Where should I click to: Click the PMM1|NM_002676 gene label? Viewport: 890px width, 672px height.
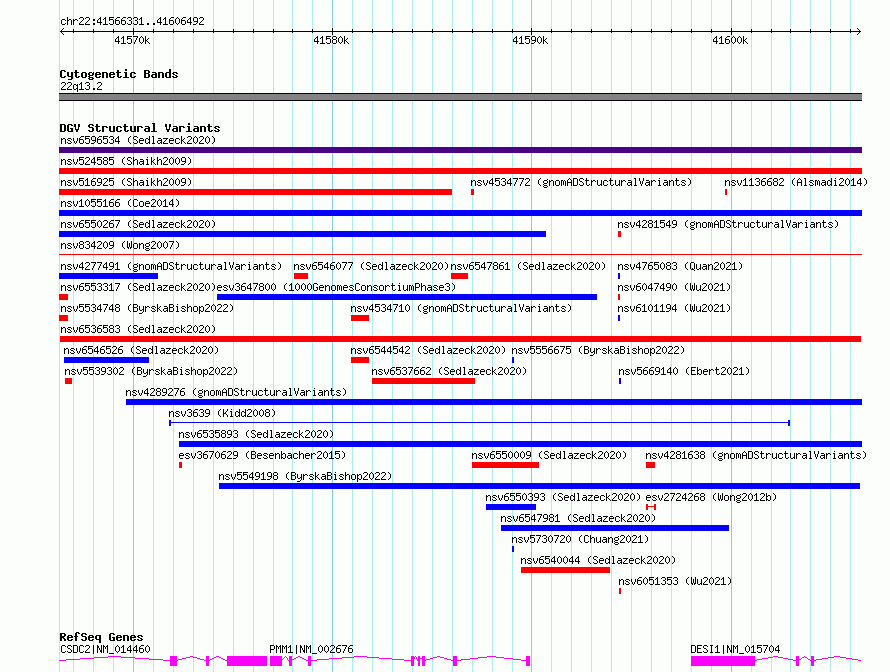[311, 649]
